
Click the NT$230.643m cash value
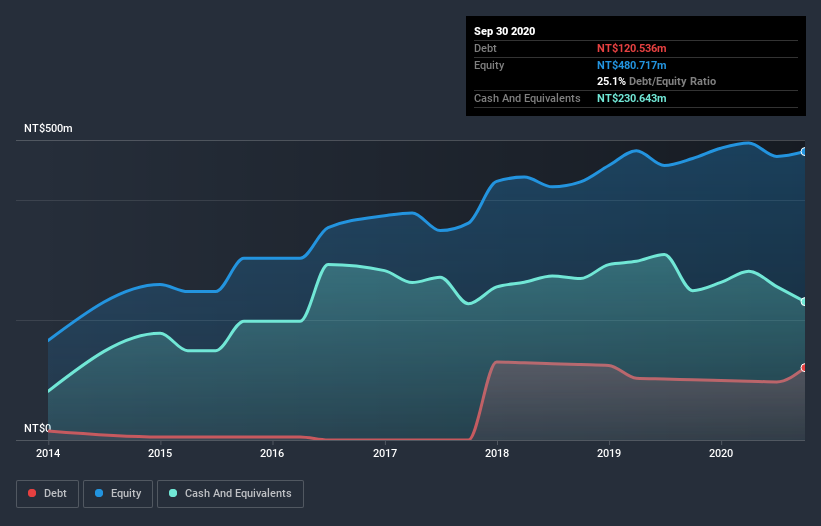pos(631,98)
